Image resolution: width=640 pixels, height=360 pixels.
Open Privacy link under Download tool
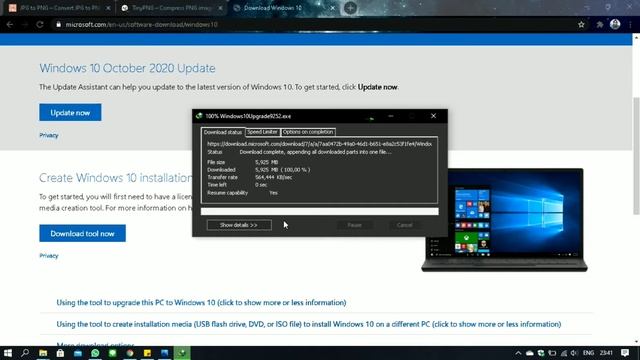49,256
